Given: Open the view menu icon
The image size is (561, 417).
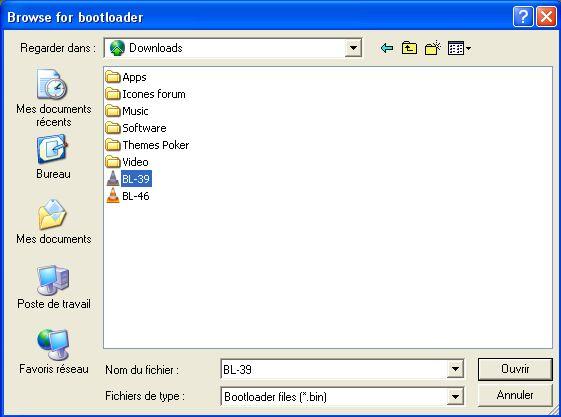Looking at the screenshot, I should click(459, 48).
